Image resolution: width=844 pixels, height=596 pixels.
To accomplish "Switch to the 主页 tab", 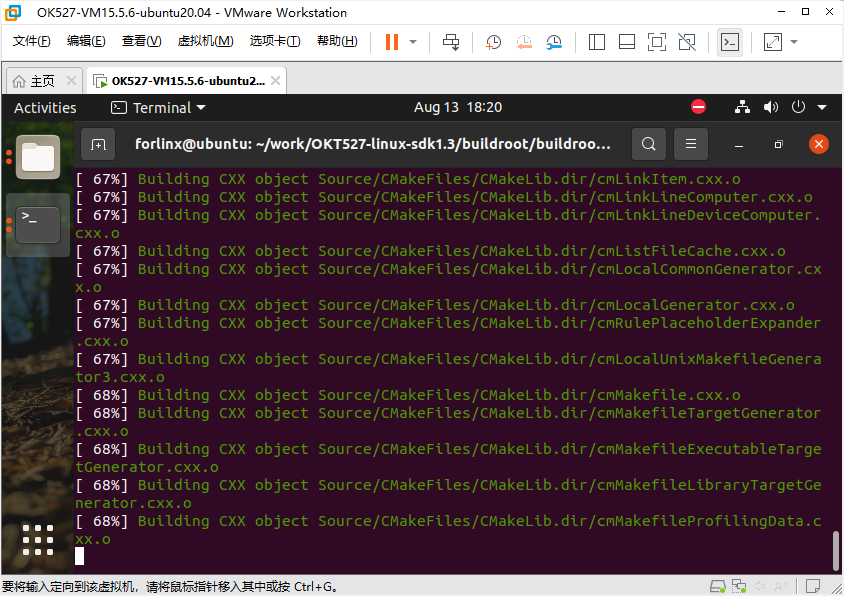I will [x=44, y=81].
